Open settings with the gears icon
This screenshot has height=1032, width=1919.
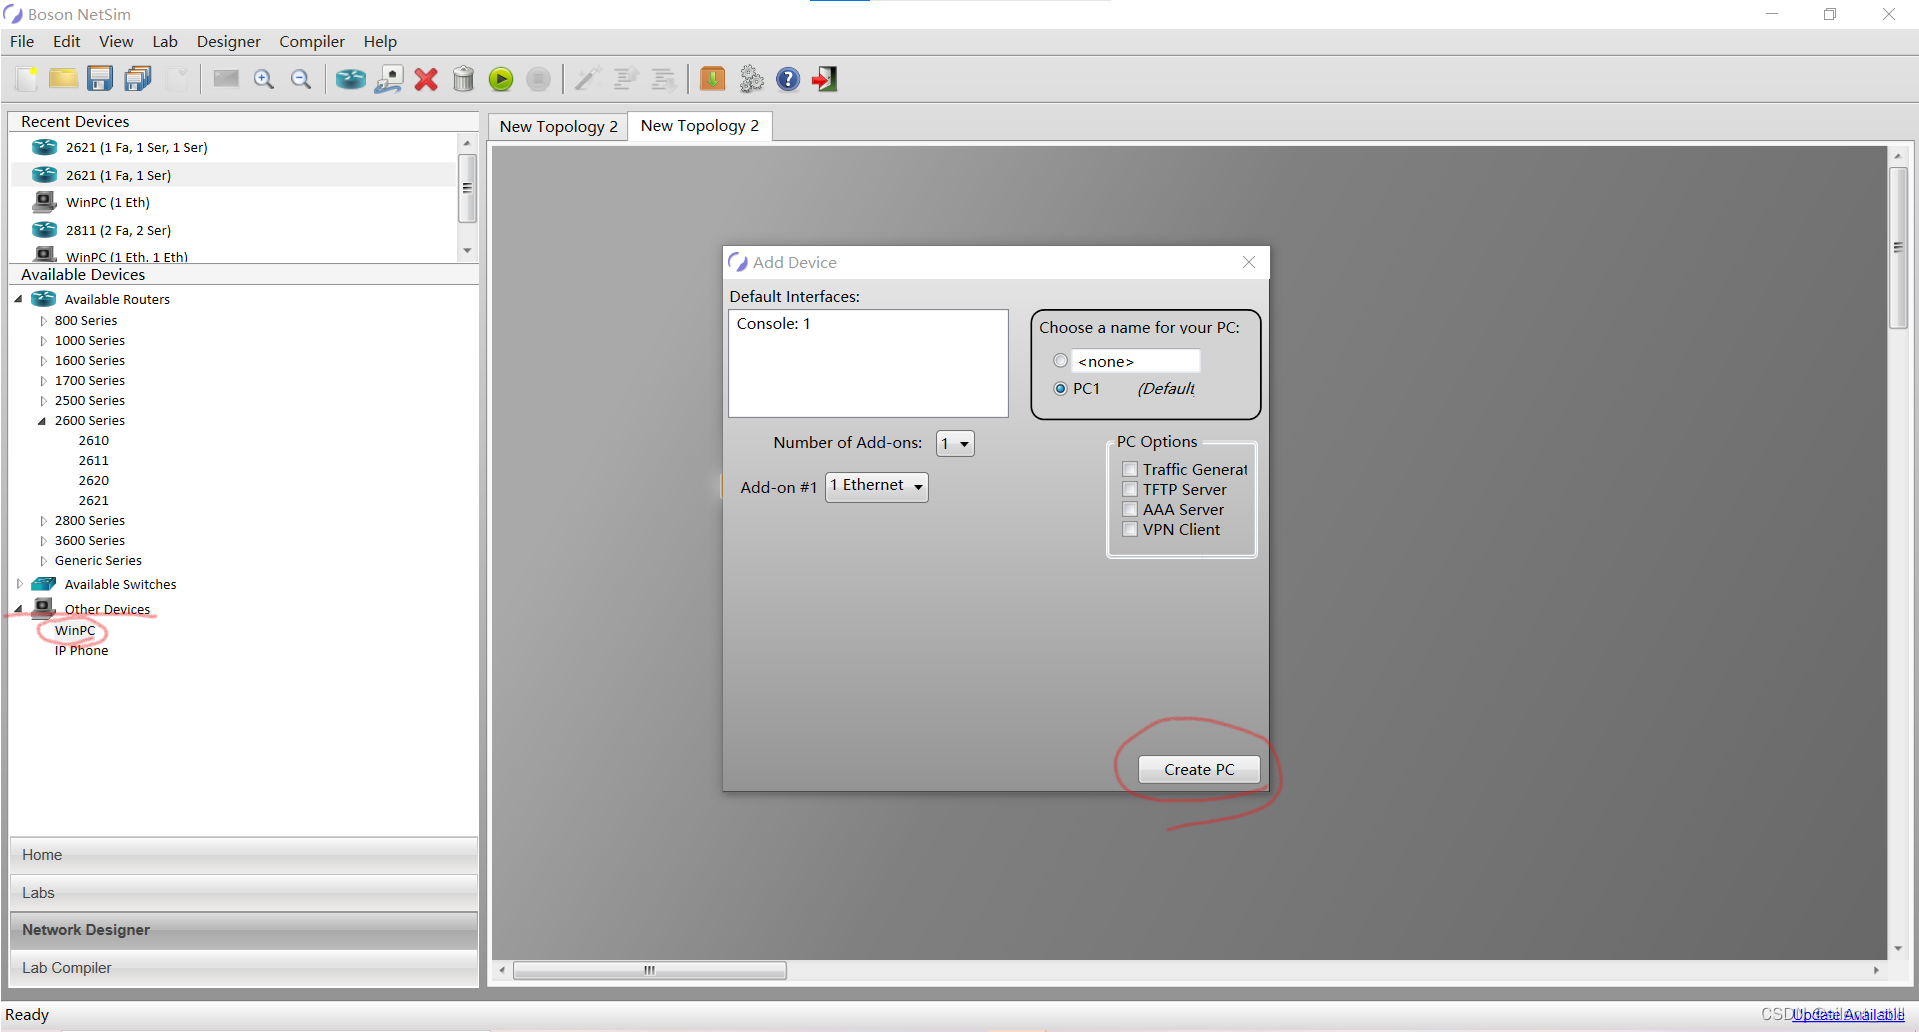pos(751,79)
